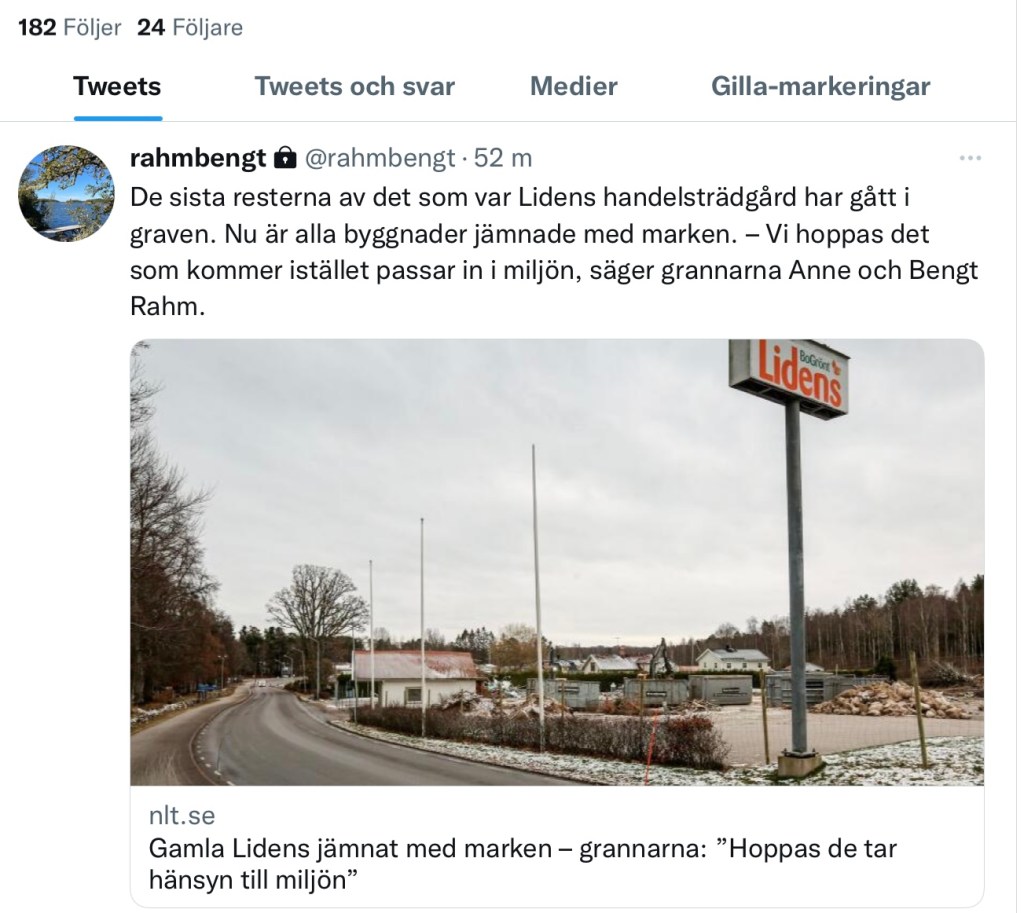Open the Gilla-markeringar tab
This screenshot has height=913, width=1024.
[x=820, y=86]
